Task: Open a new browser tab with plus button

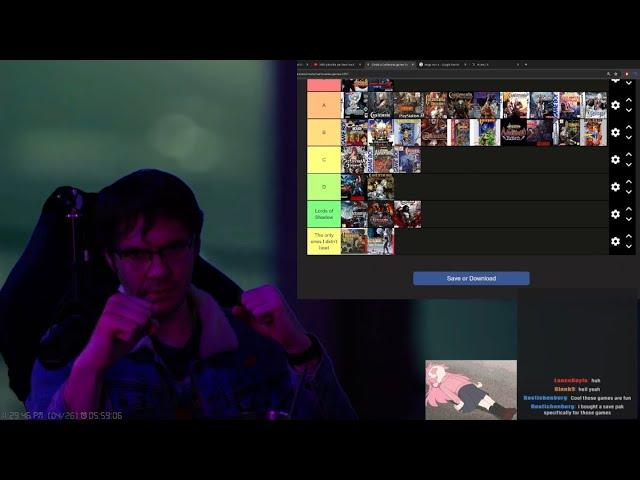Action: (526, 64)
